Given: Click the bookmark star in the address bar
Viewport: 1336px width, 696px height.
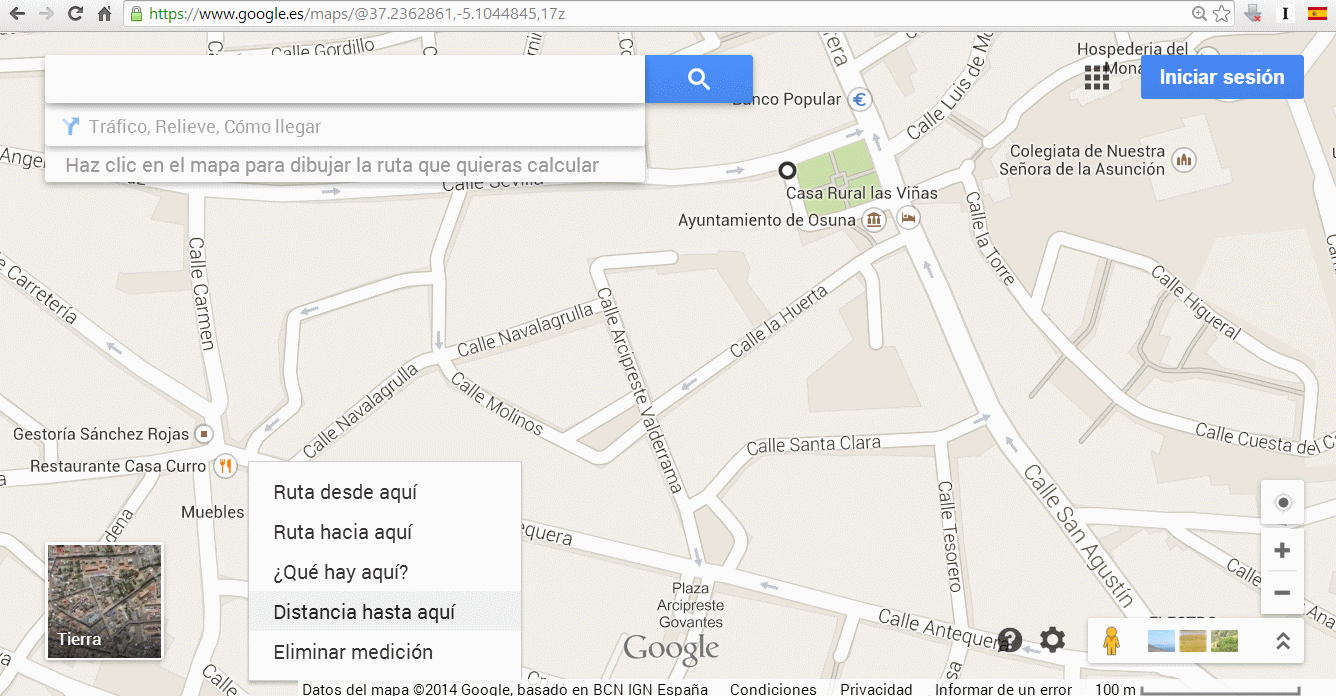Looking at the screenshot, I should point(1222,14).
